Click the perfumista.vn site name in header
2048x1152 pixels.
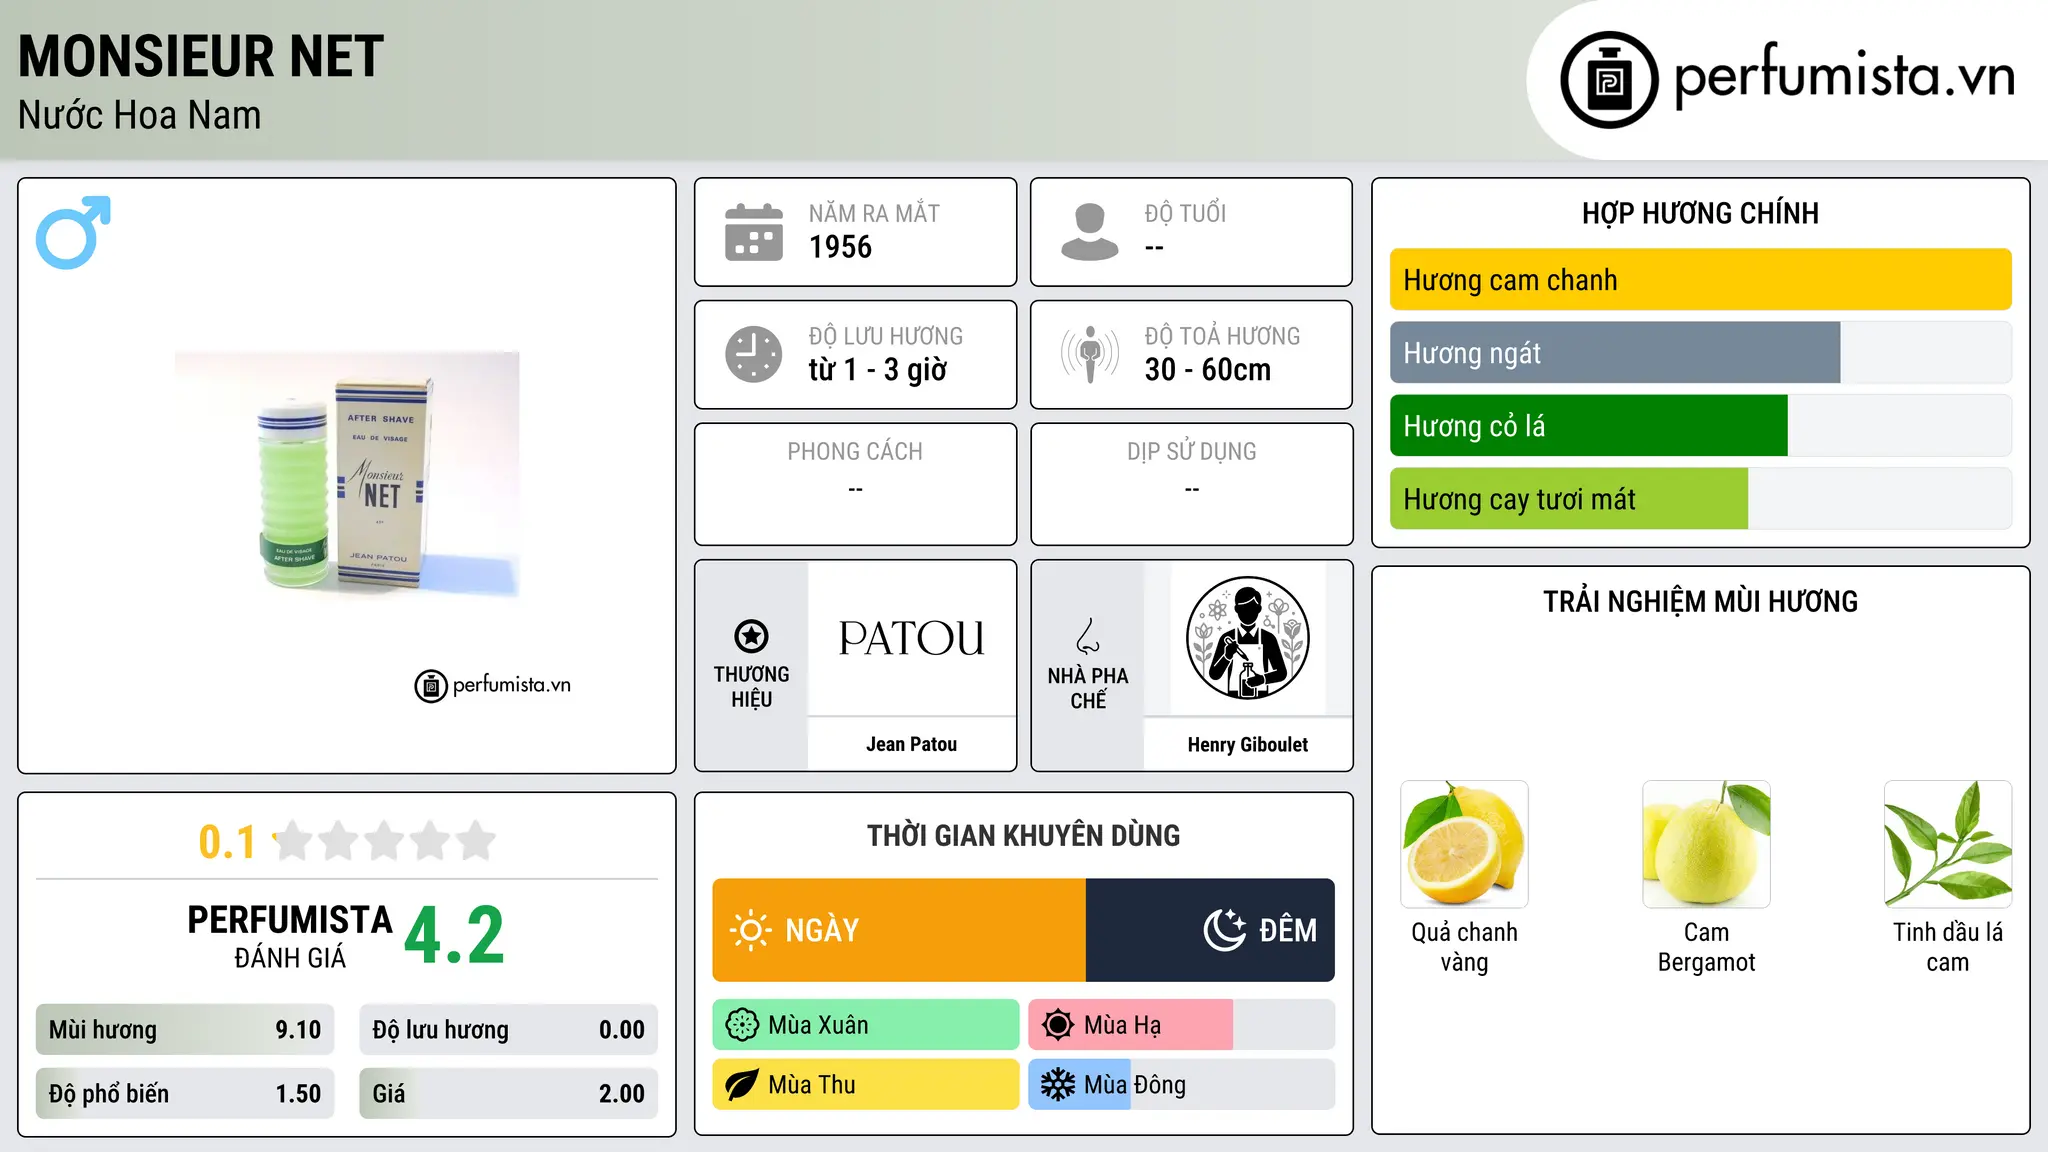(x=1845, y=76)
